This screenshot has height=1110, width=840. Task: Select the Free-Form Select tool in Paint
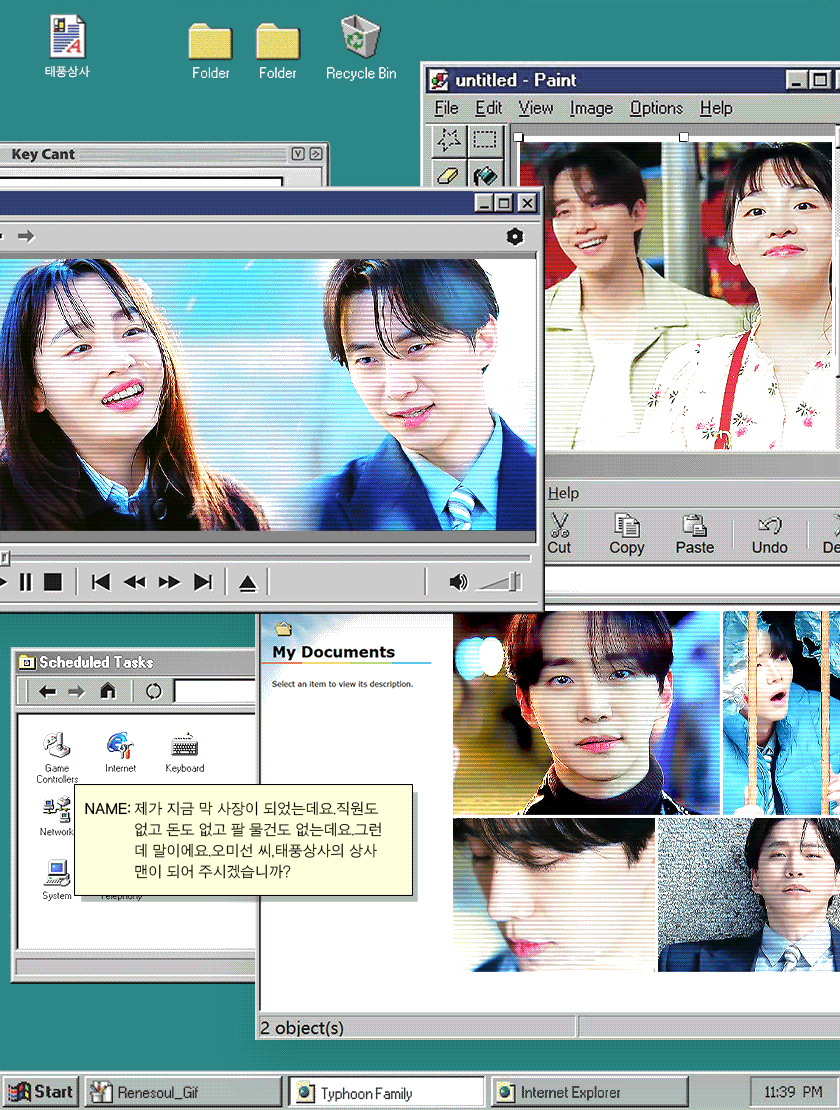point(449,140)
